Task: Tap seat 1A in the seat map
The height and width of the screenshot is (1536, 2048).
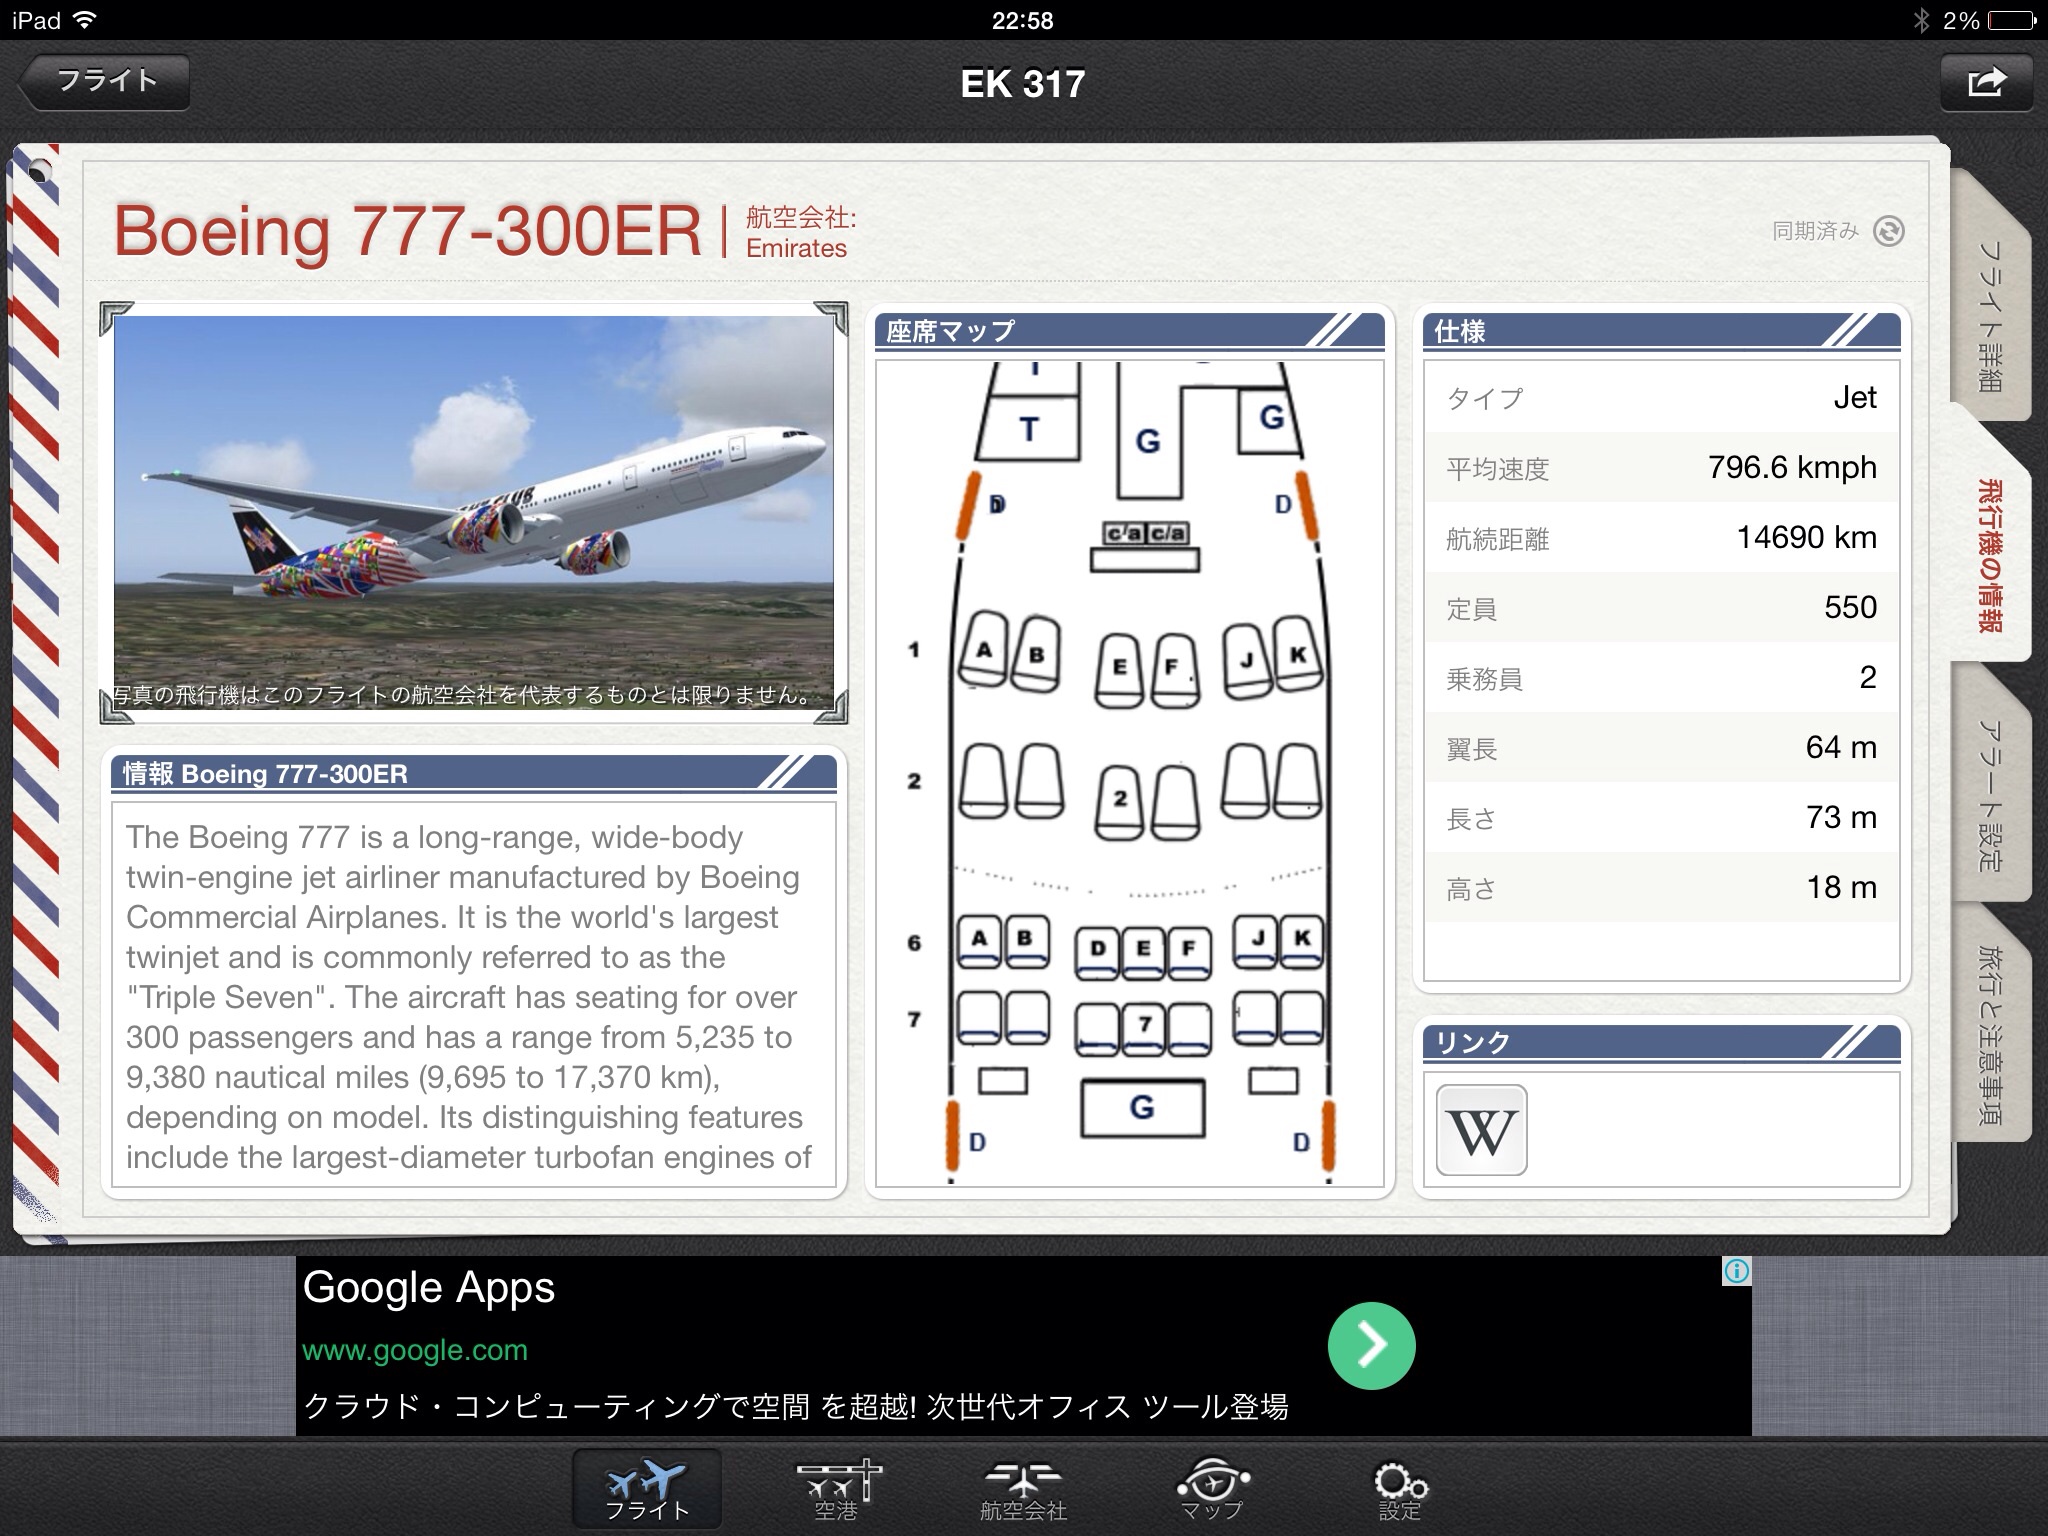Action: click(x=984, y=650)
